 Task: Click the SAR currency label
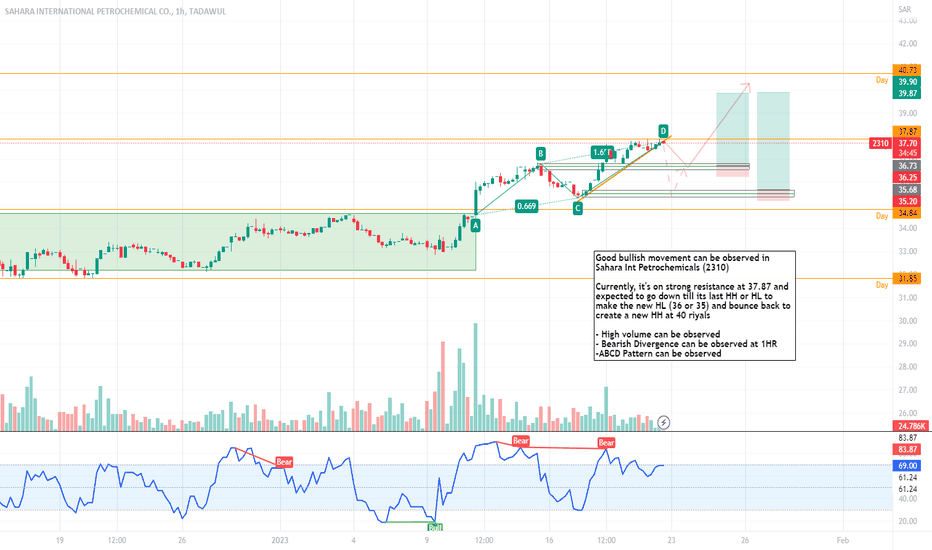[905, 9]
